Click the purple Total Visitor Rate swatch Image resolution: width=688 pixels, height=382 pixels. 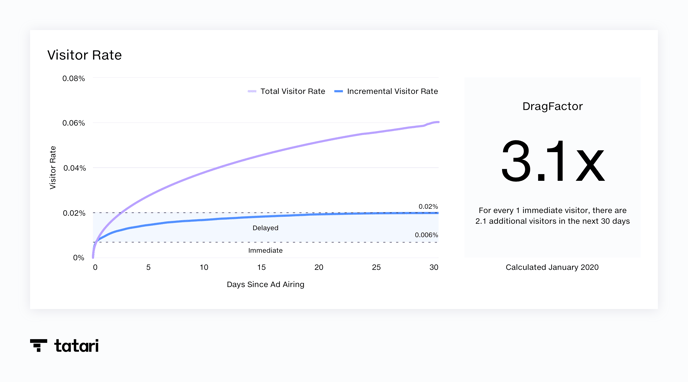(252, 91)
